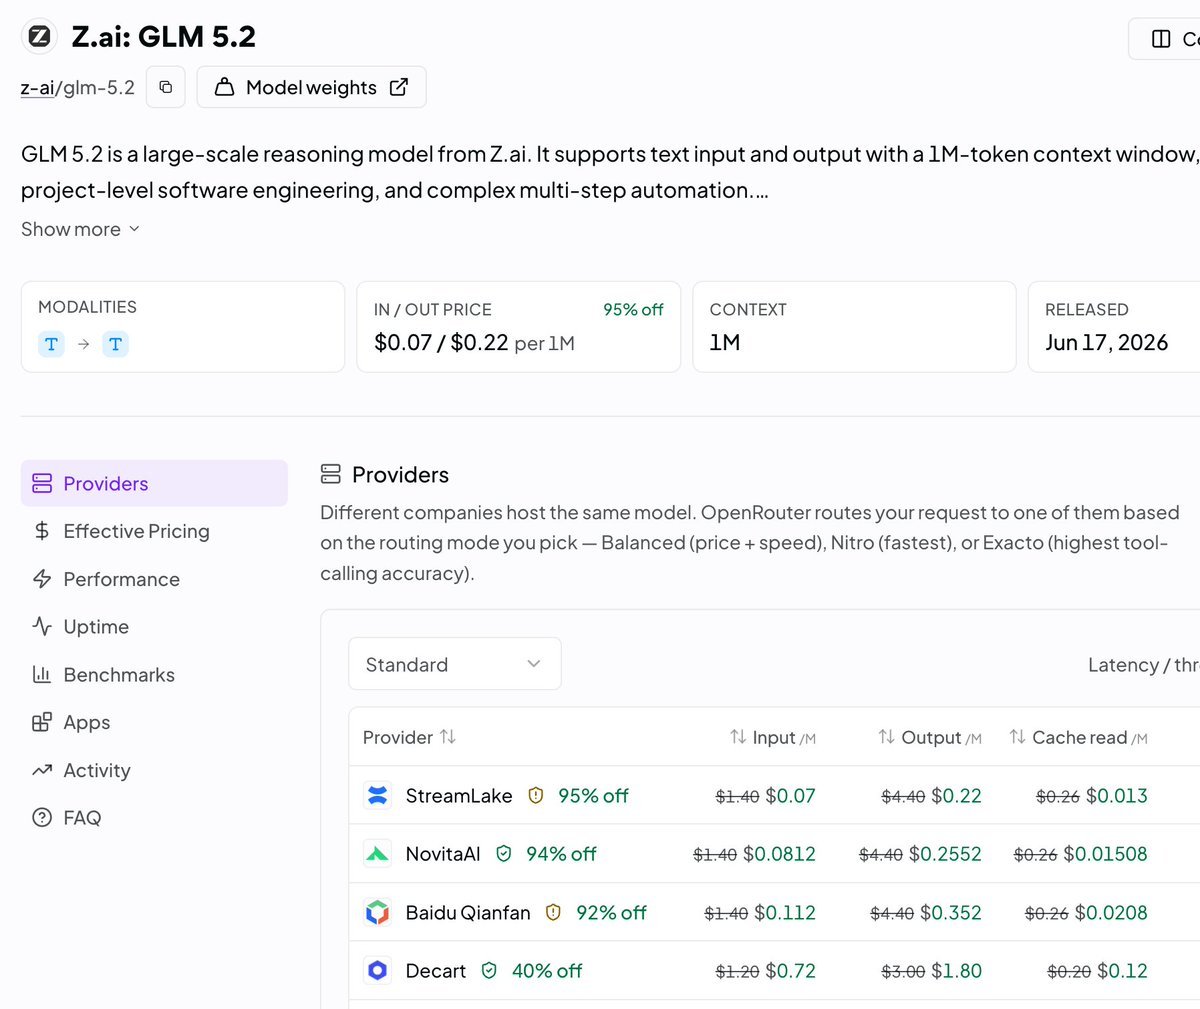Viewport: 1200px width, 1009px height.
Task: Click StreamLake input price $0.07
Action: click(x=790, y=796)
